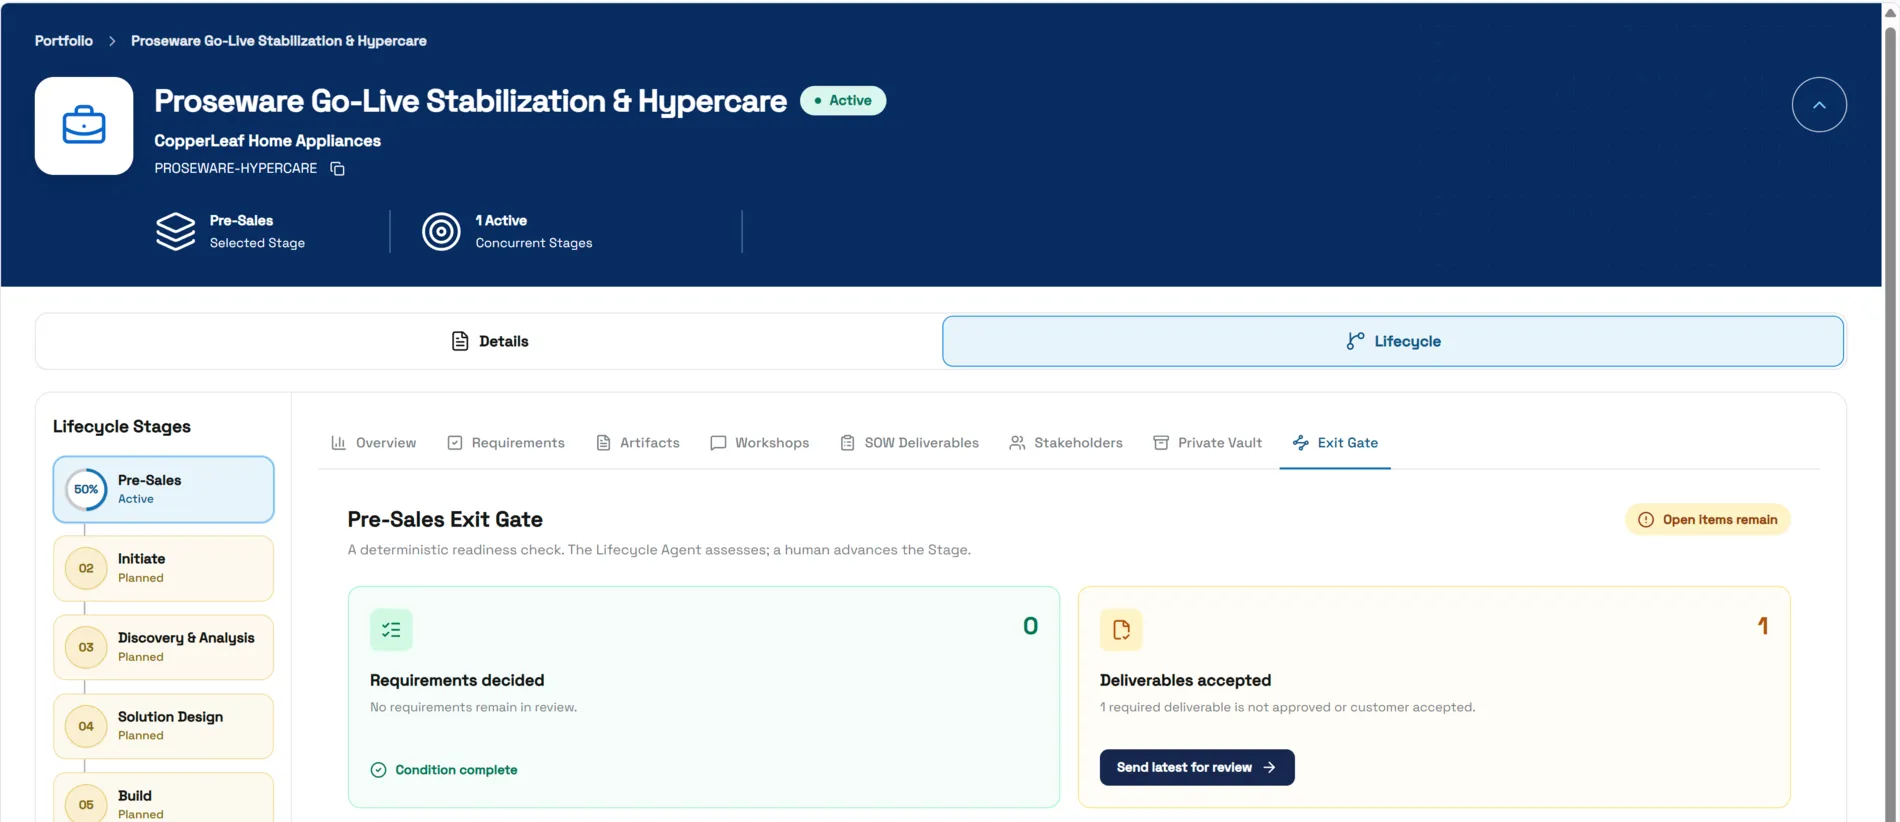The image size is (1900, 822).
Task: Click the Overview bar chart icon
Action: tap(339, 443)
